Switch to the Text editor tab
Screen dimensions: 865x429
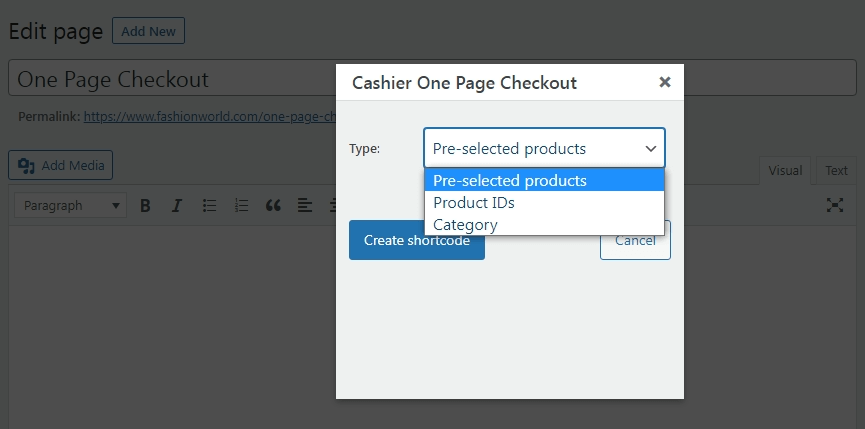(x=836, y=170)
